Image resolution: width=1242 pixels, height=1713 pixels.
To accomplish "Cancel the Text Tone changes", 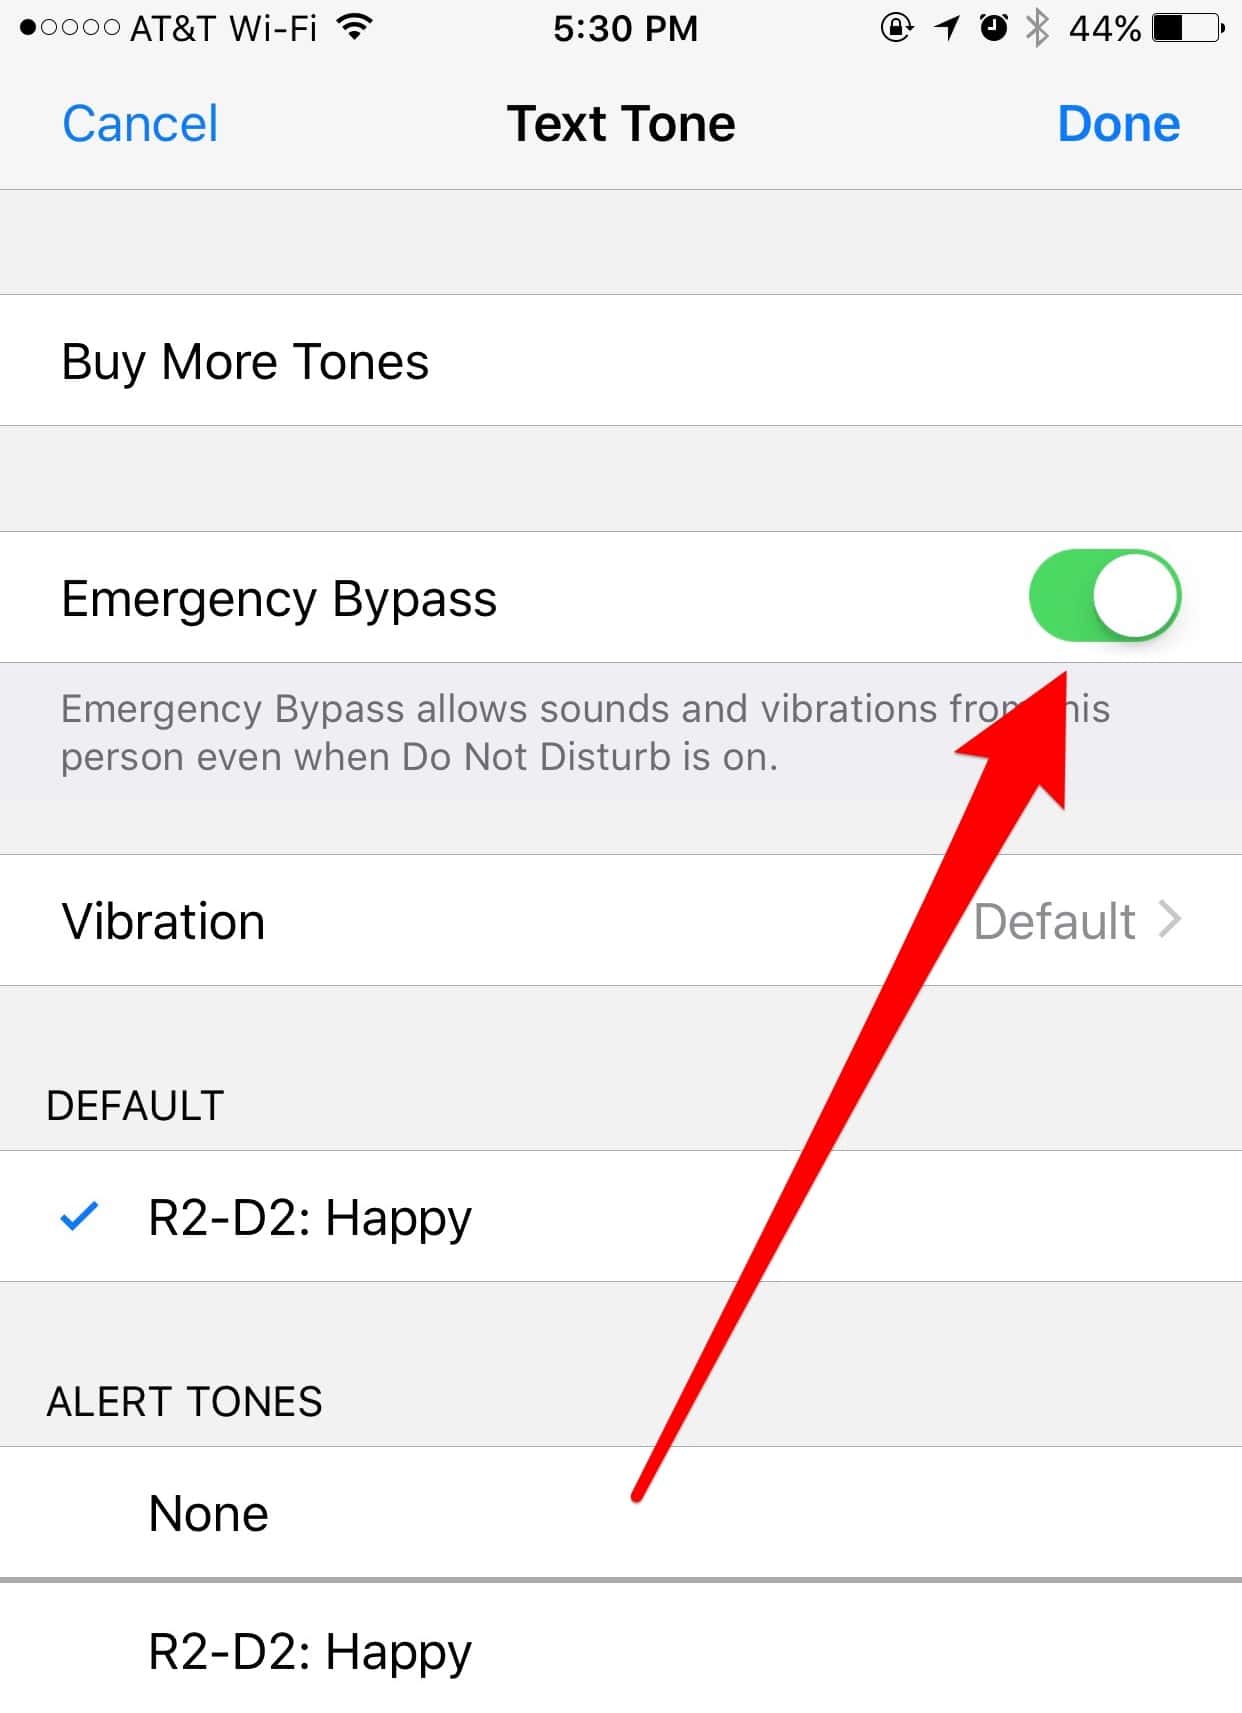I will tap(140, 124).
